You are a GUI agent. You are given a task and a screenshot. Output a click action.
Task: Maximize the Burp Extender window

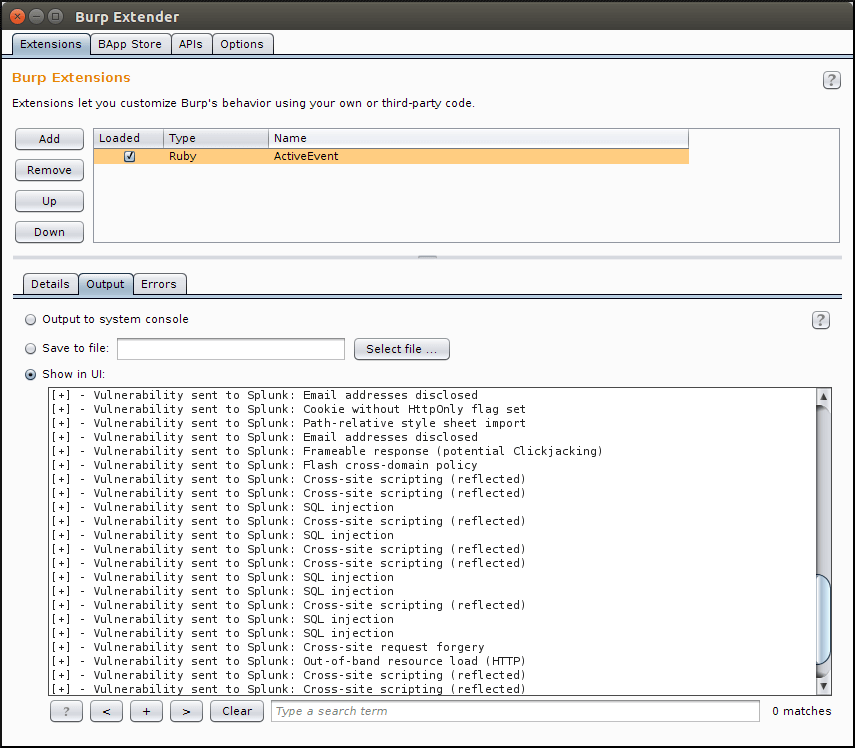(55, 16)
